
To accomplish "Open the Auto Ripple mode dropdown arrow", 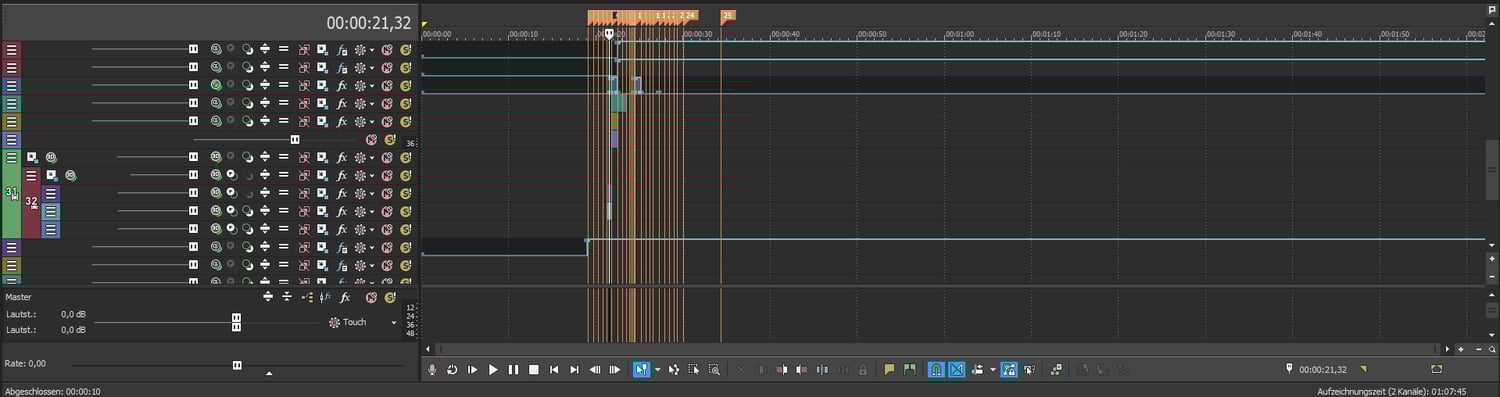I will (x=992, y=370).
